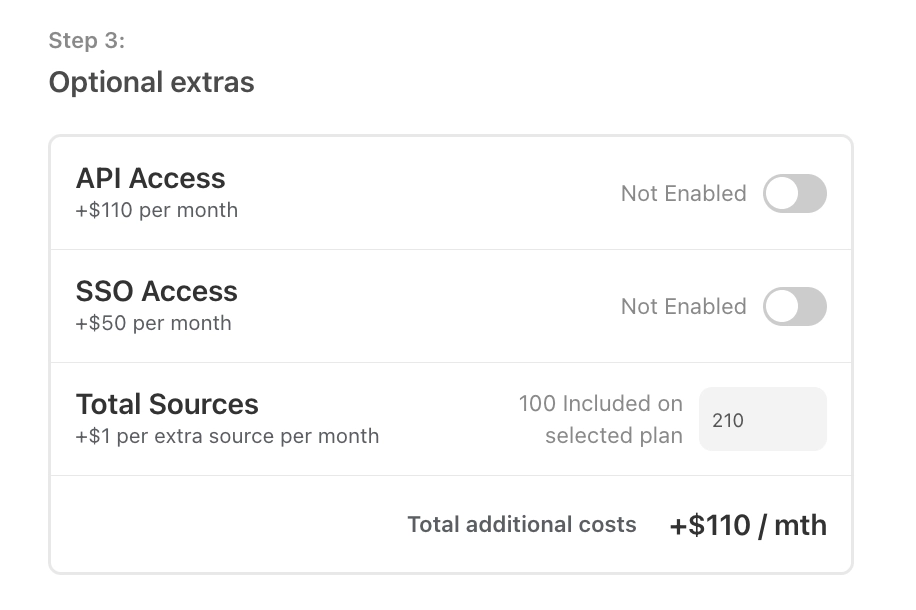Screen dimensions: 916x610
Task: Click "Not Enabled" label beside API Access toggle
Action: [x=683, y=193]
